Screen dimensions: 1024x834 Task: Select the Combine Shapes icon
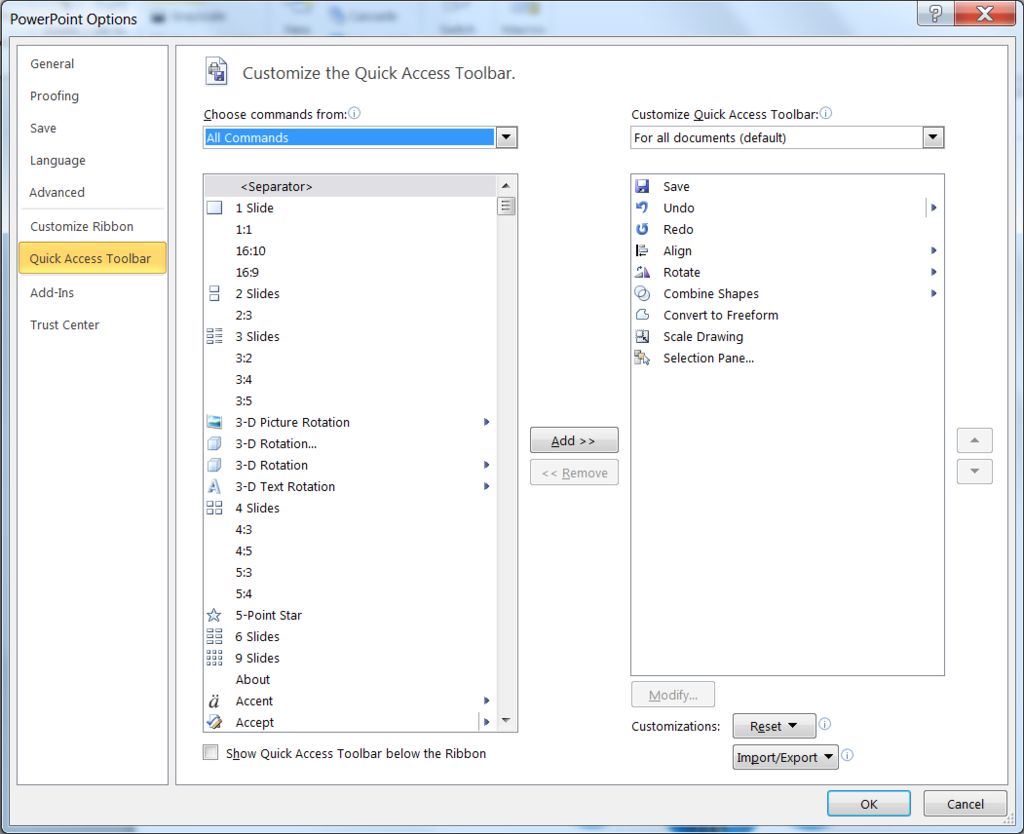642,294
